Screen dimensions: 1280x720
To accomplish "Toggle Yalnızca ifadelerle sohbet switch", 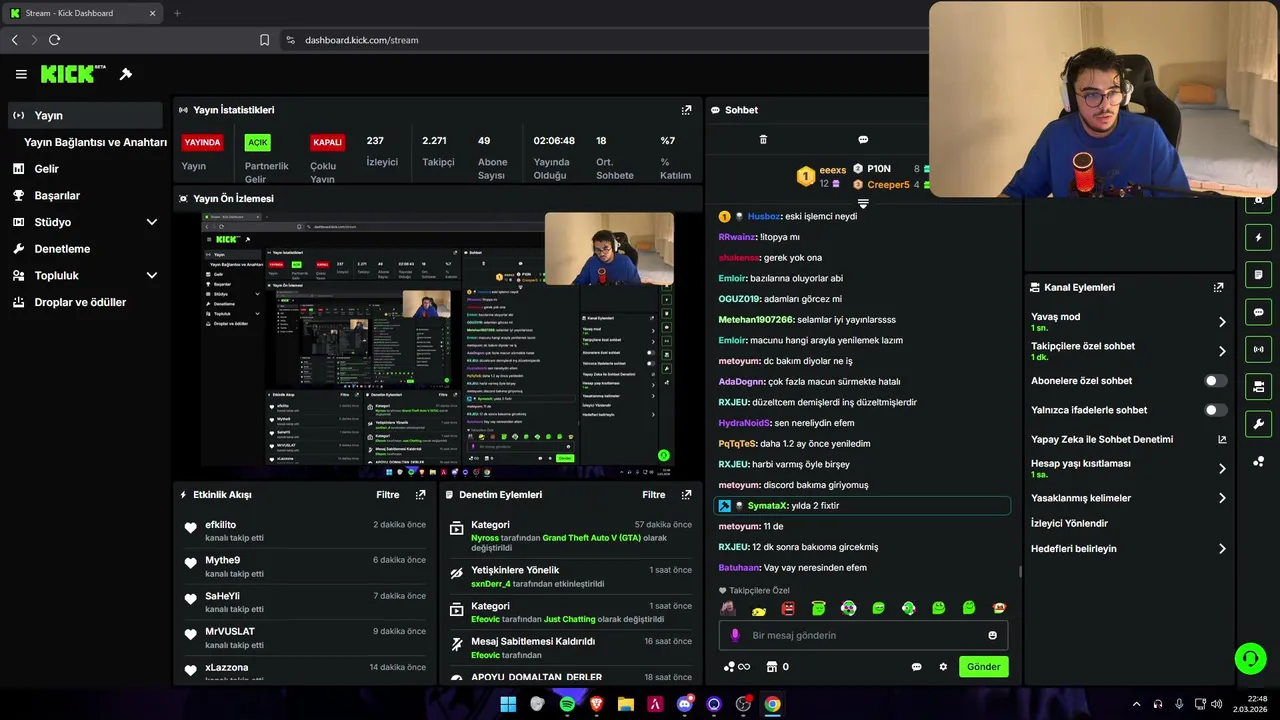I will point(1216,410).
